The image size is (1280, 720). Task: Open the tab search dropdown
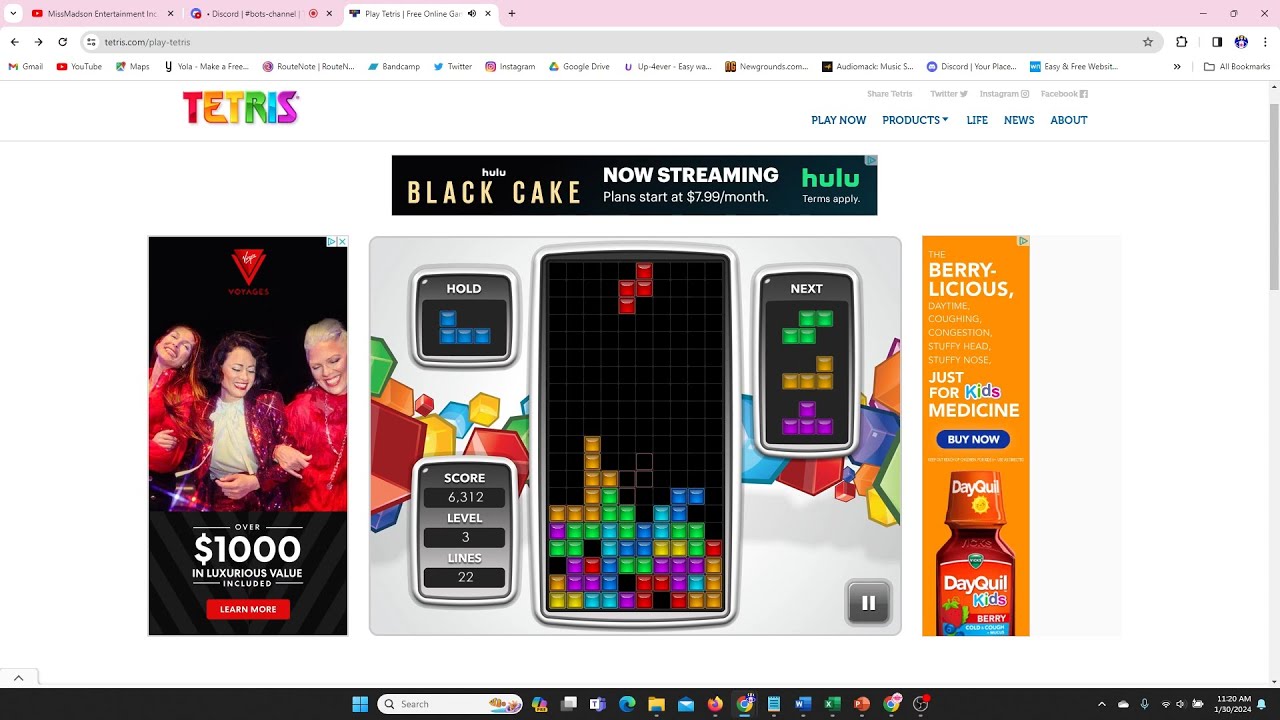pyautogui.click(x=13, y=14)
